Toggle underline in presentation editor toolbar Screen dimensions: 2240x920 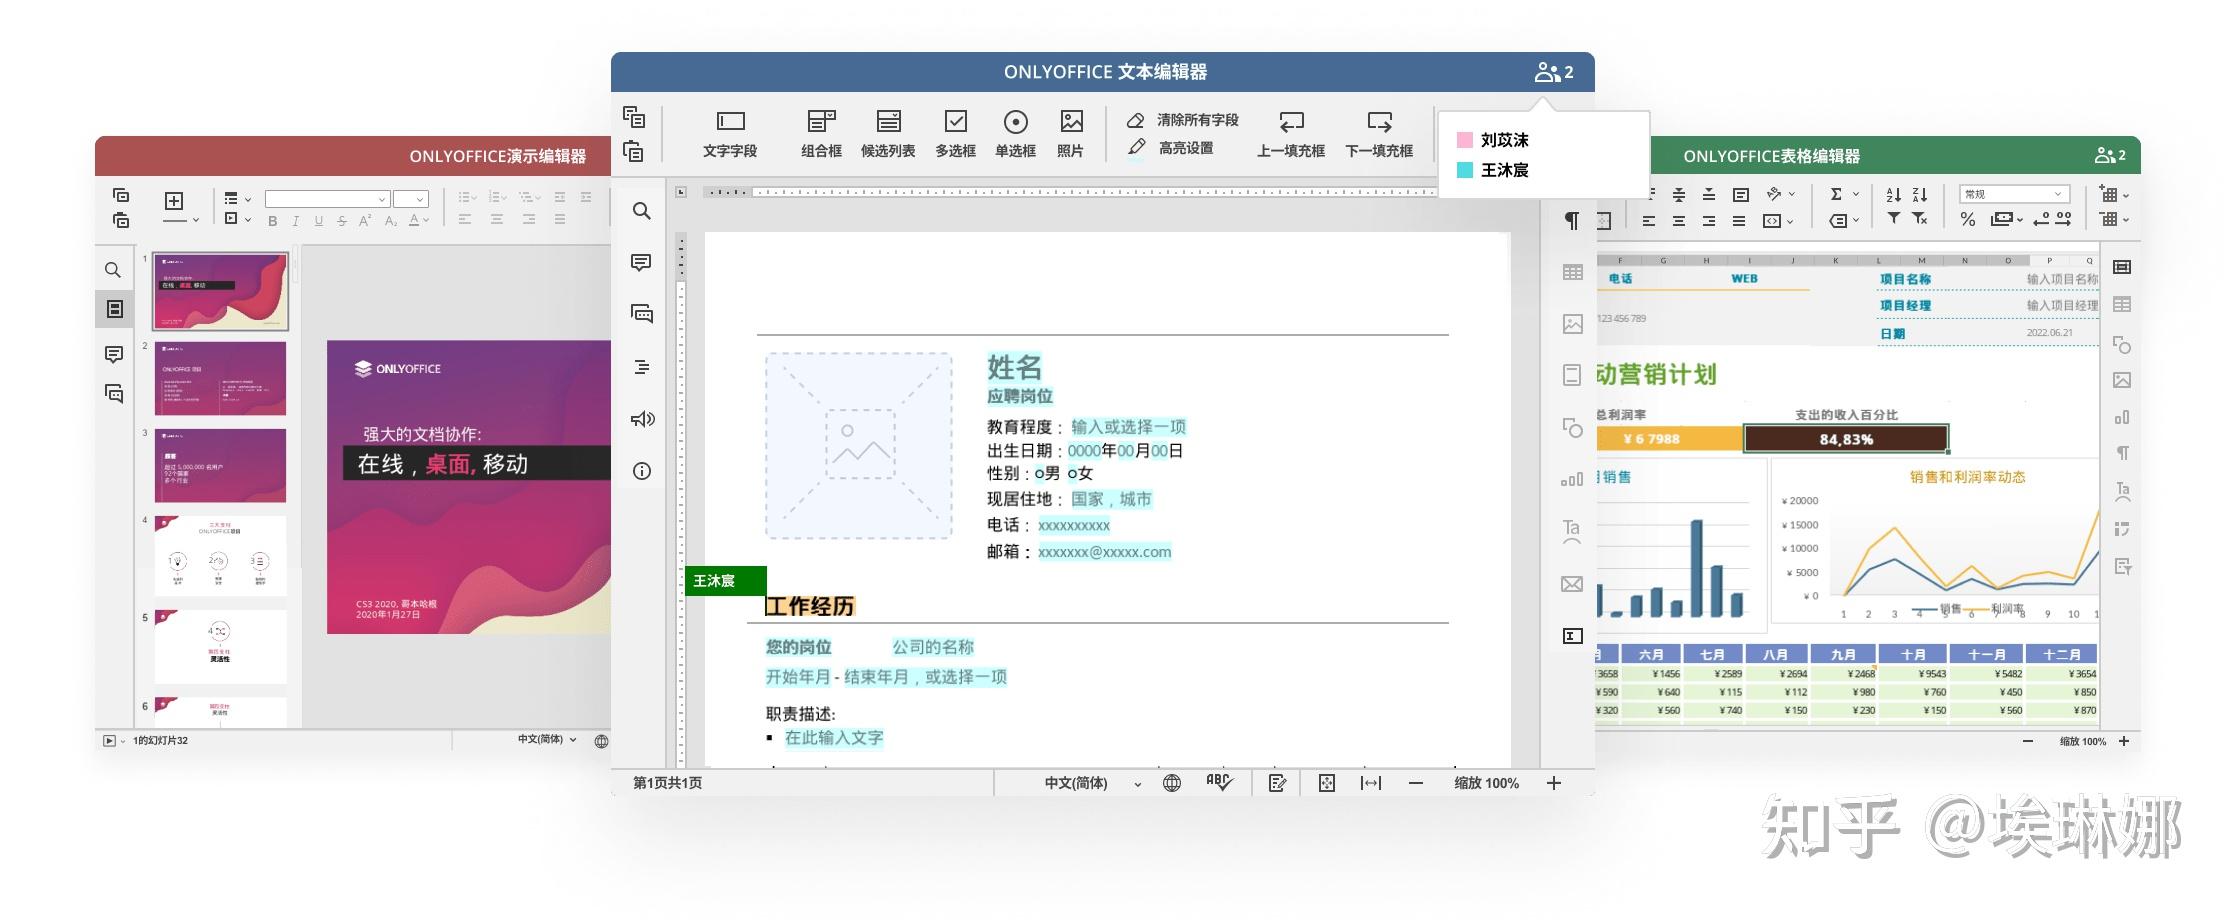pos(319,221)
